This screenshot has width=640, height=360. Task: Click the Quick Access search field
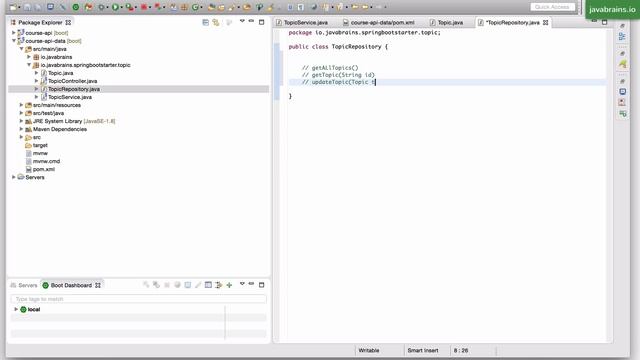click(x=552, y=7)
